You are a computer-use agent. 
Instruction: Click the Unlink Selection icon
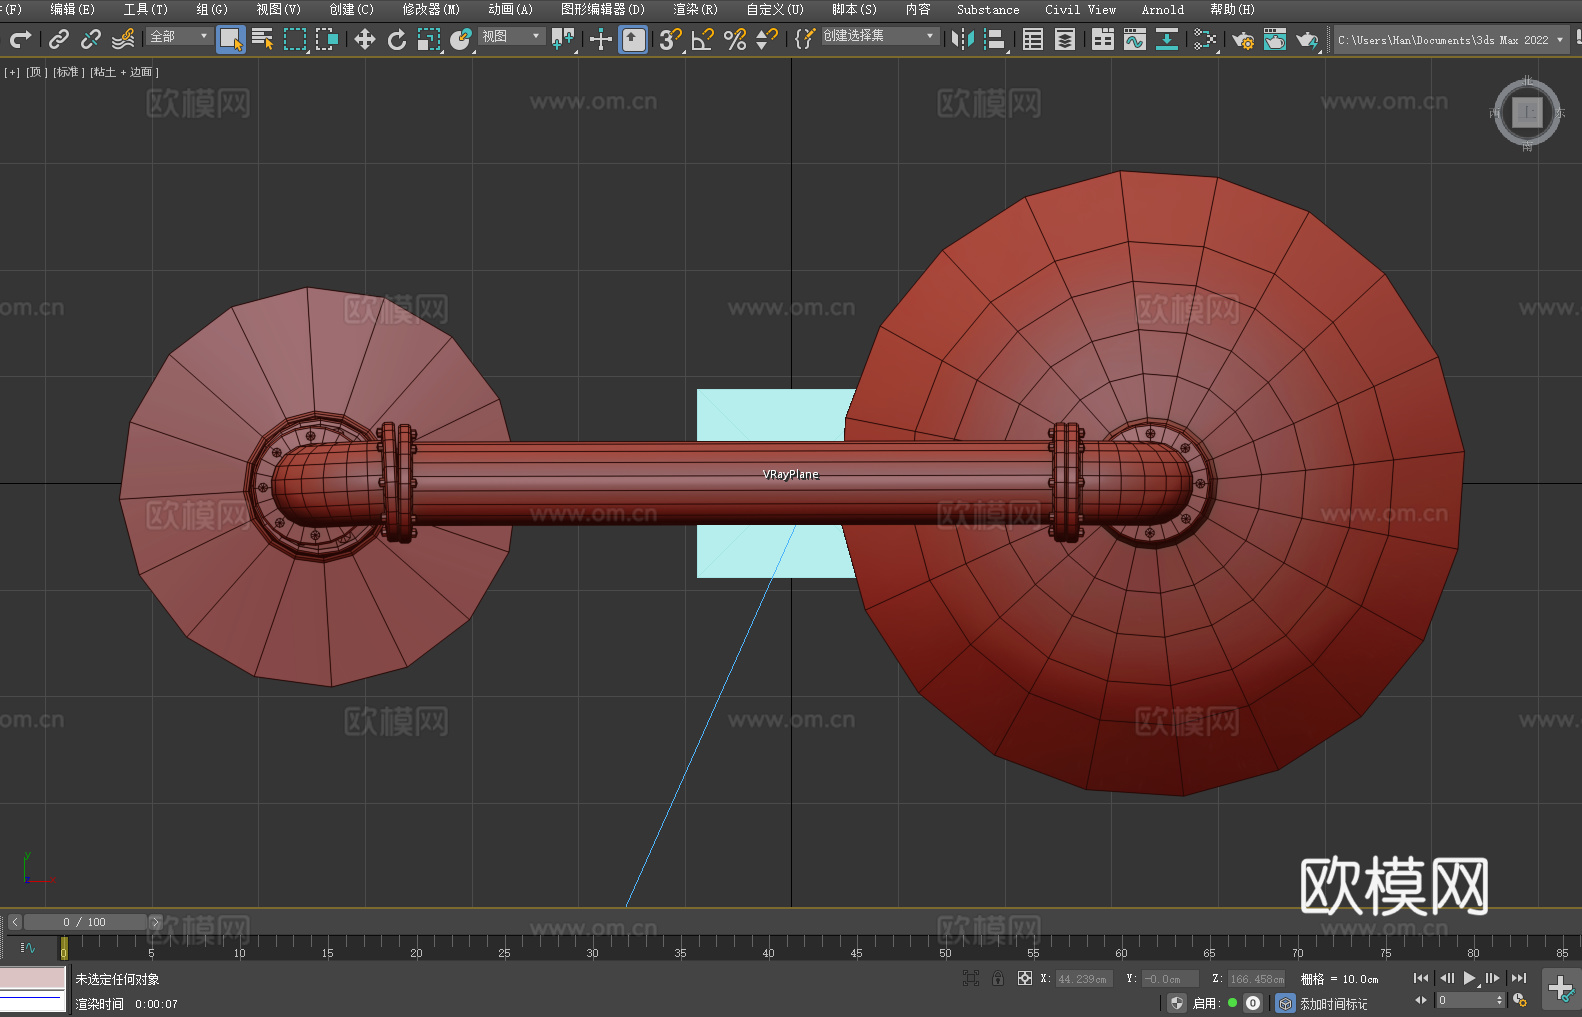pos(91,39)
